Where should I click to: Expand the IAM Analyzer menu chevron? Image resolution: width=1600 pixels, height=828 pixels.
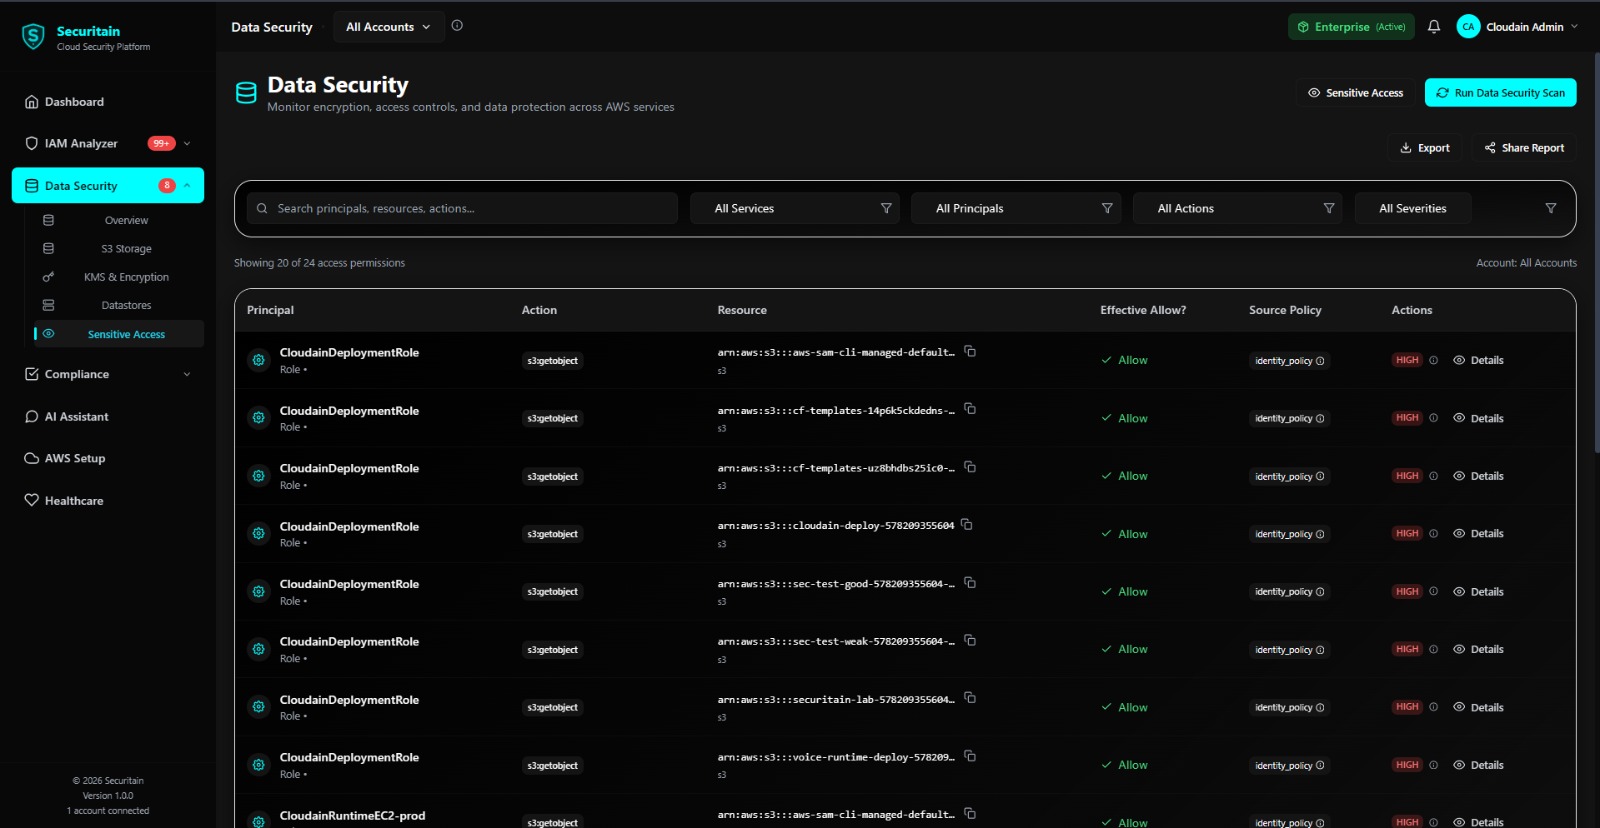click(187, 143)
